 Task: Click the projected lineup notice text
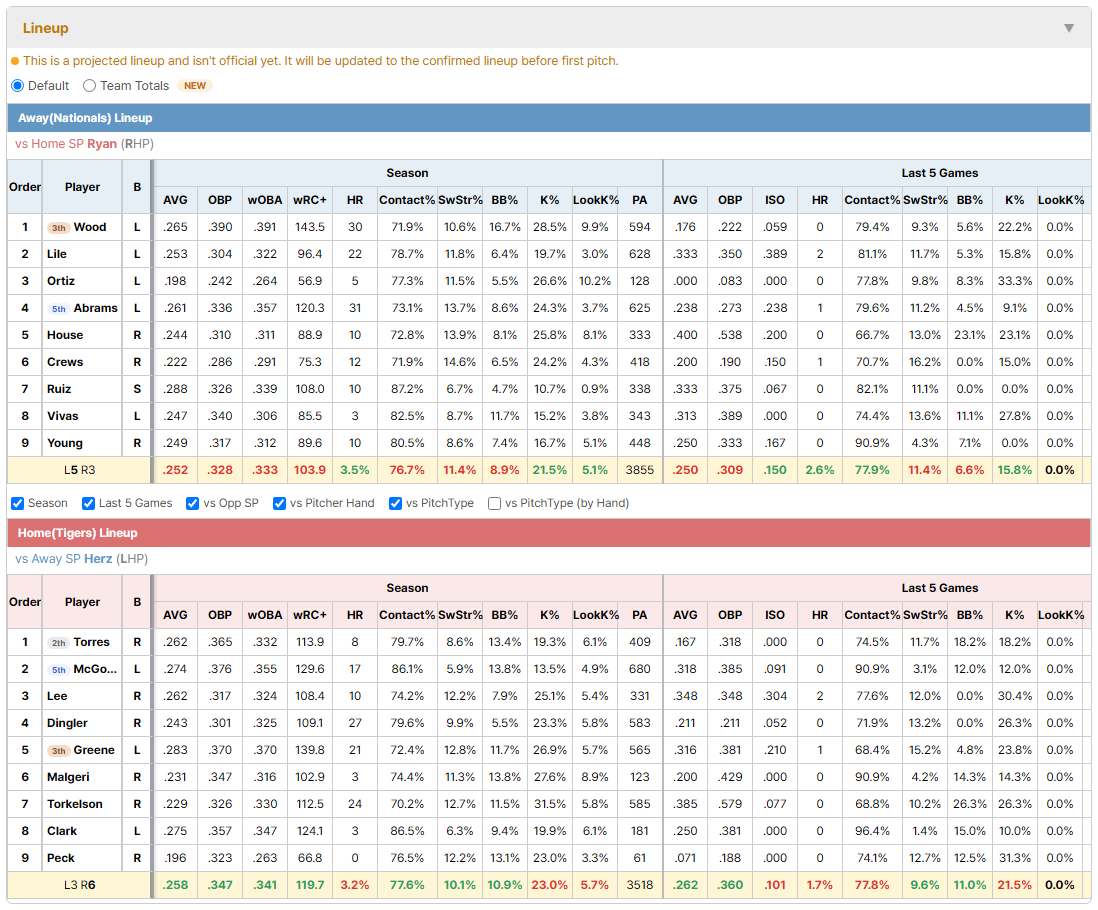pyautogui.click(x=321, y=61)
